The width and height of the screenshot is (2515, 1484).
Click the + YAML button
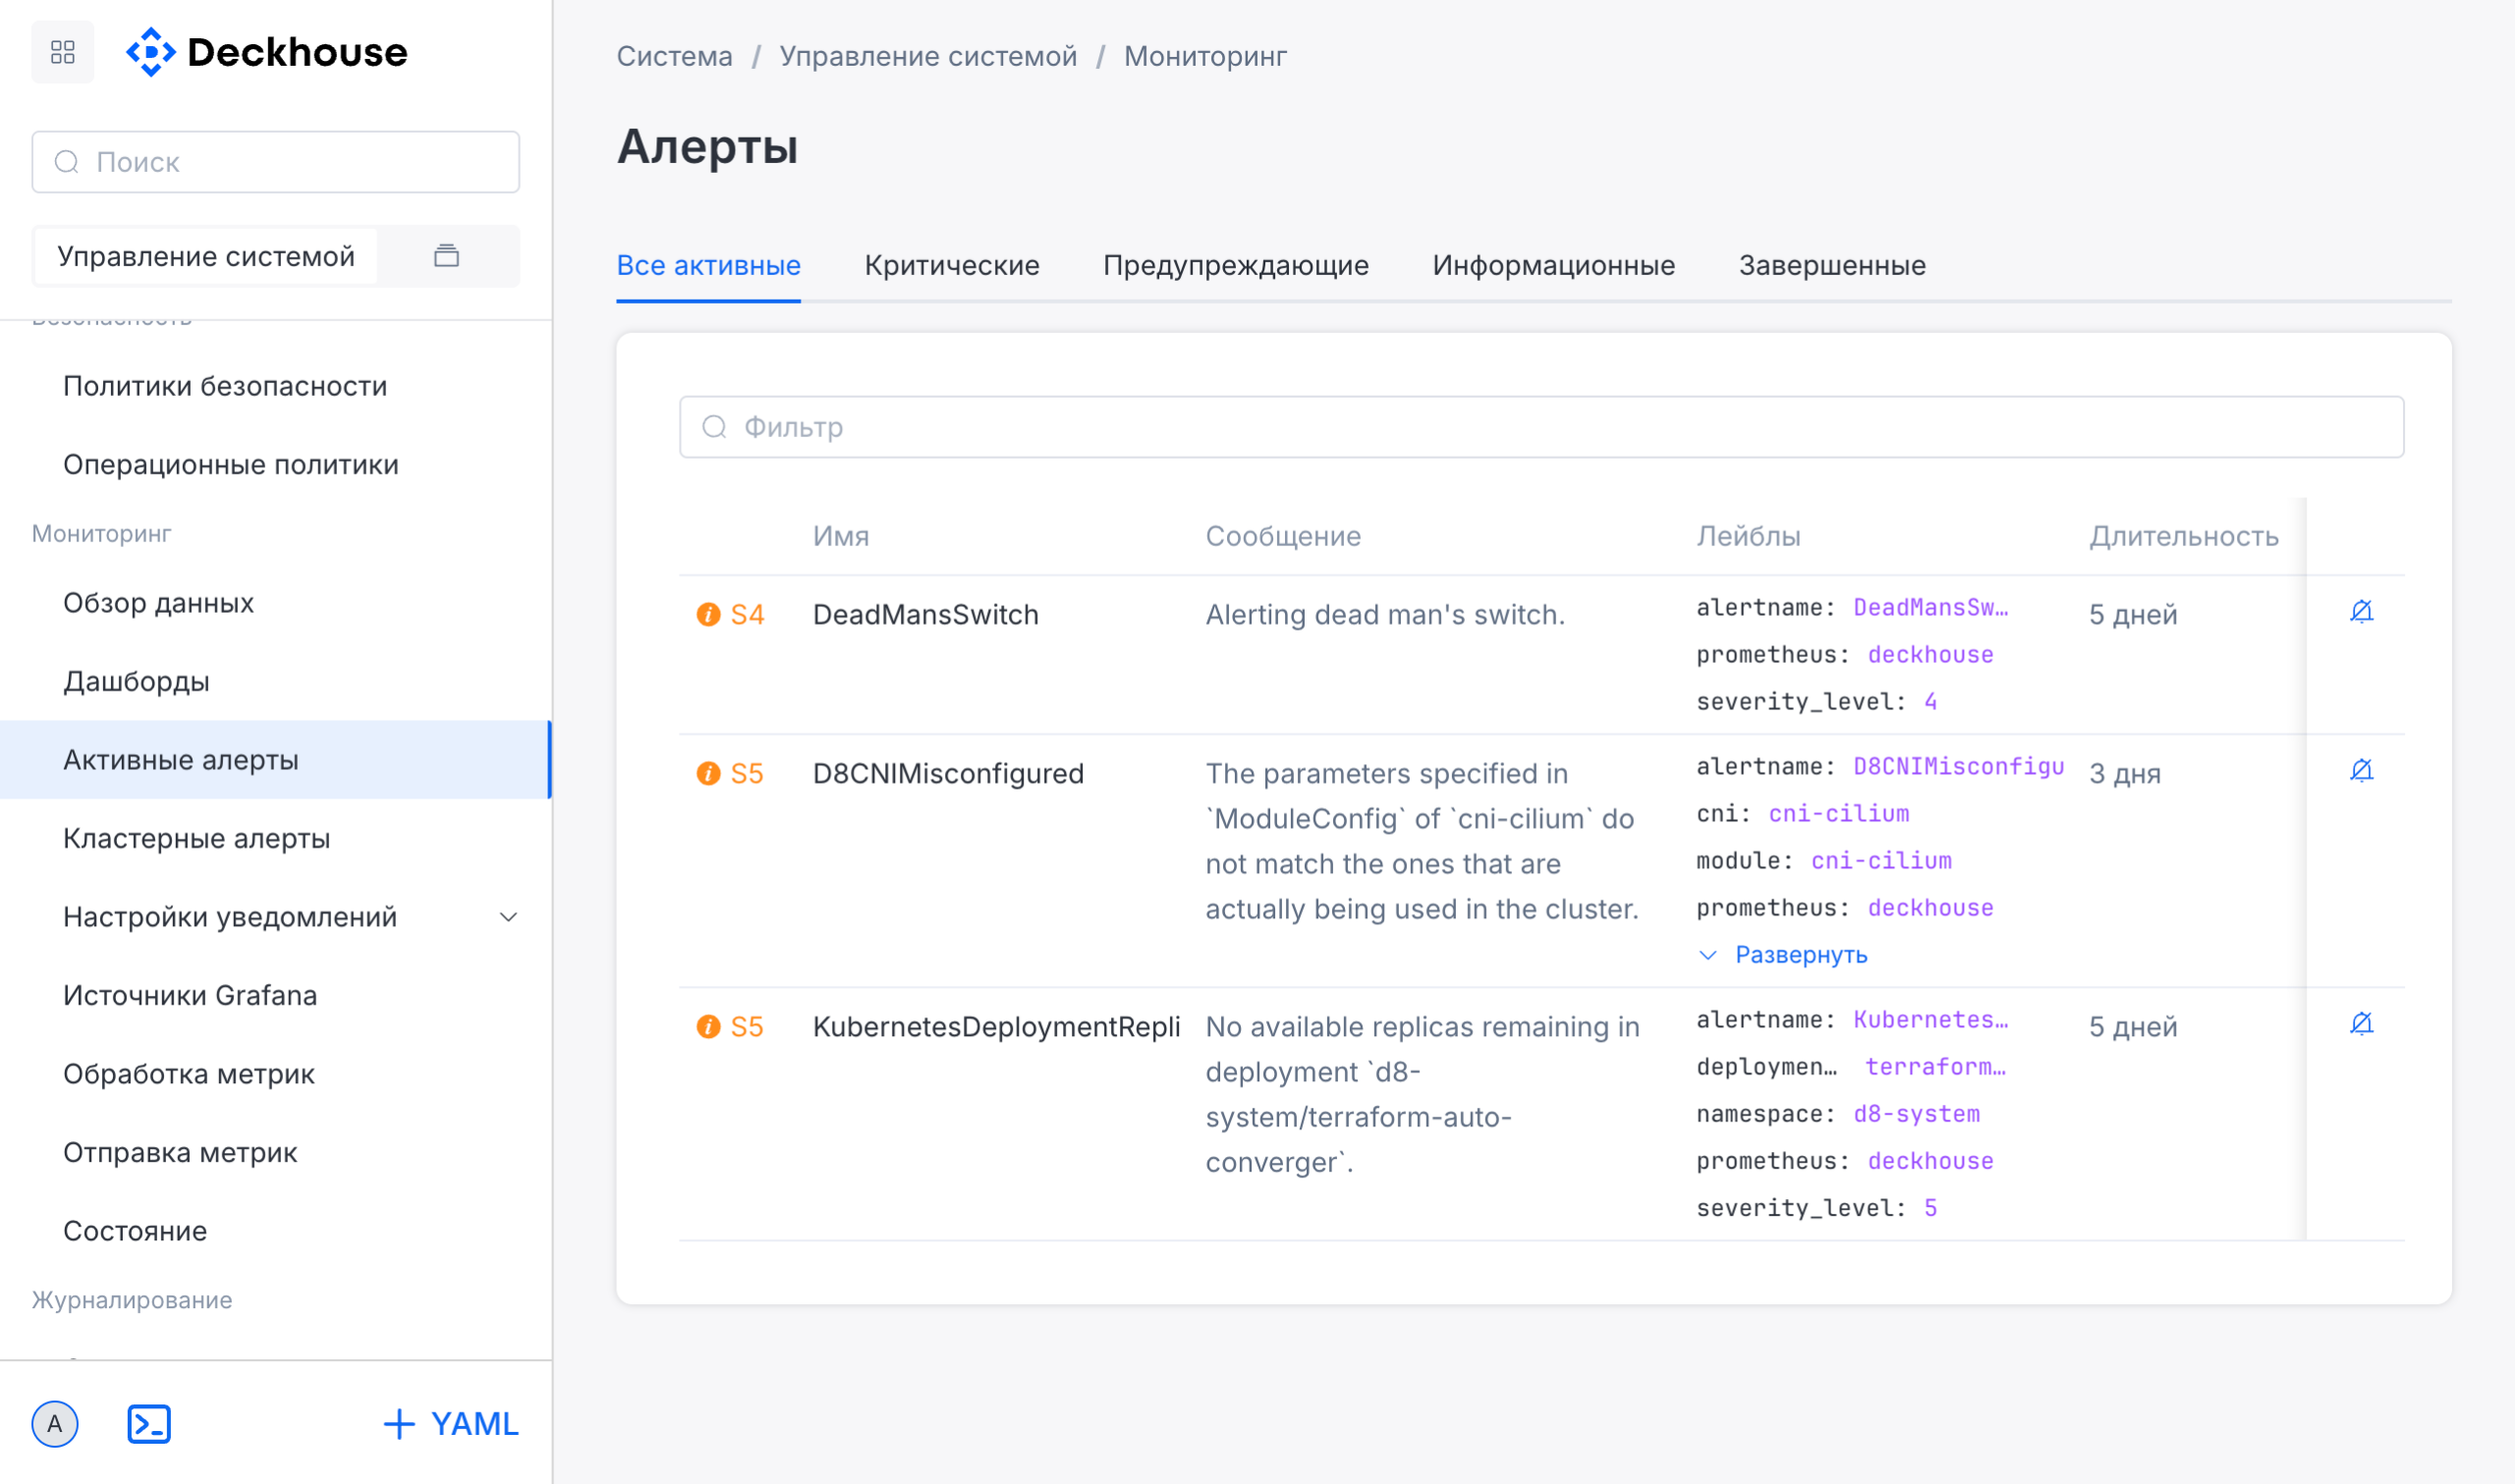tap(451, 1424)
